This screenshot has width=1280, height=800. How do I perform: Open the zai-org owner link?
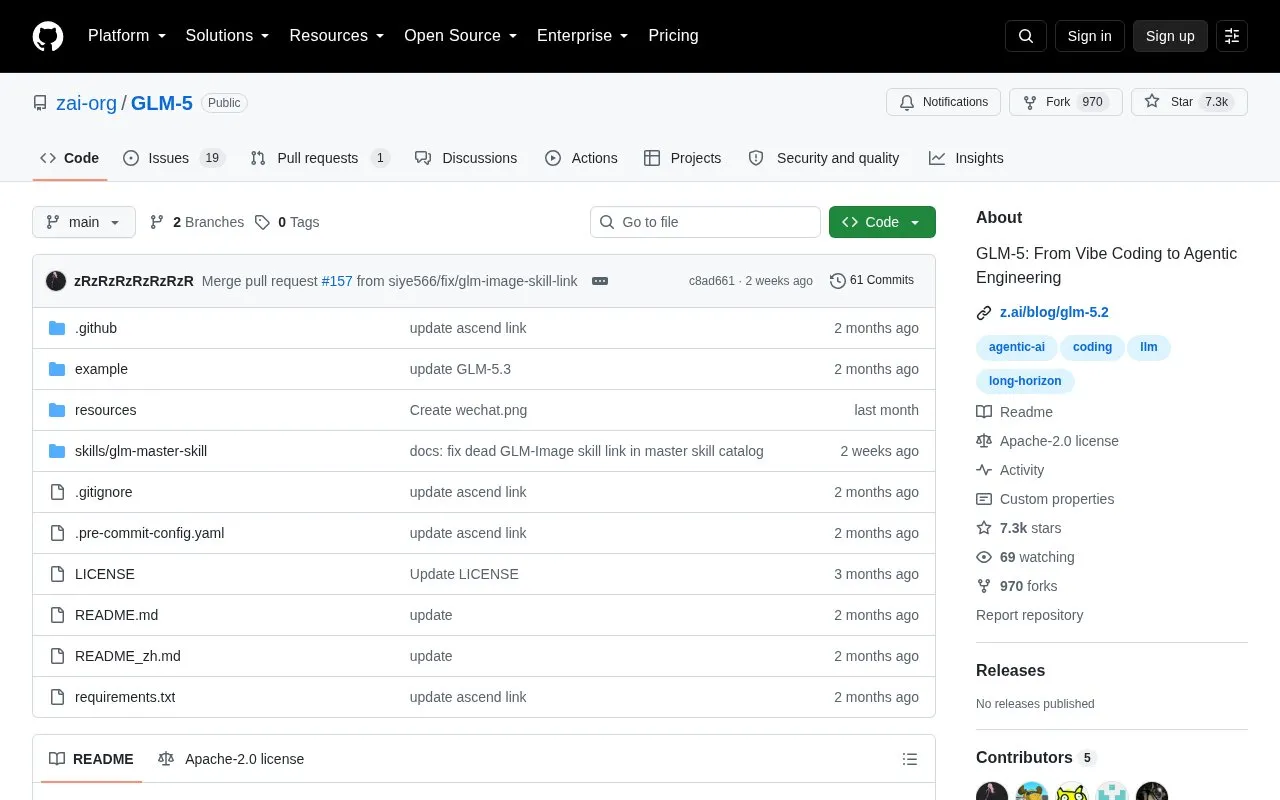coord(86,103)
